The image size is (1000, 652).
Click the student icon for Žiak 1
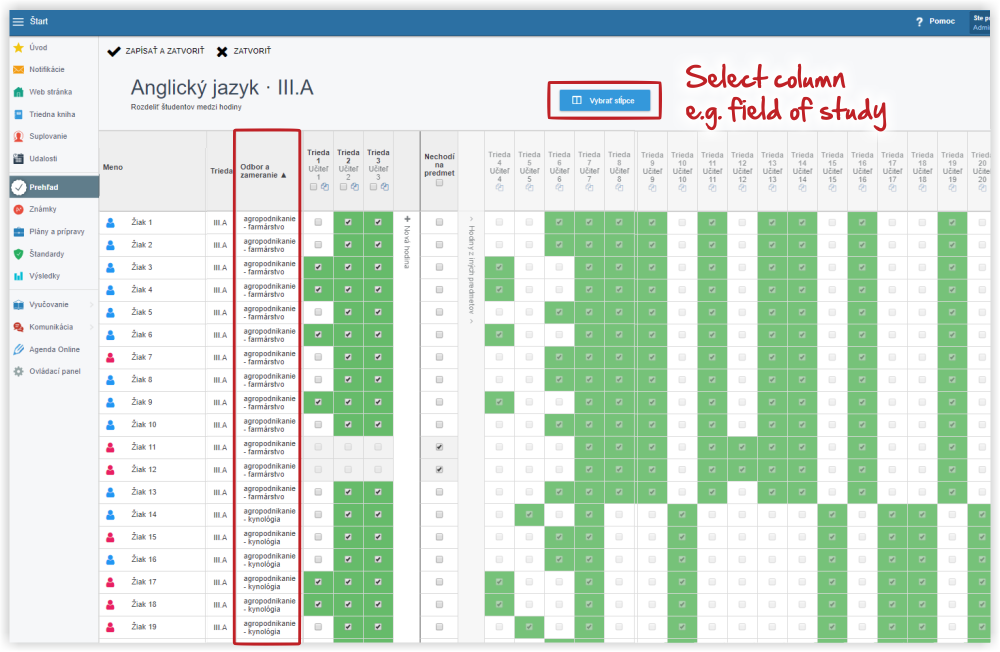(110, 223)
